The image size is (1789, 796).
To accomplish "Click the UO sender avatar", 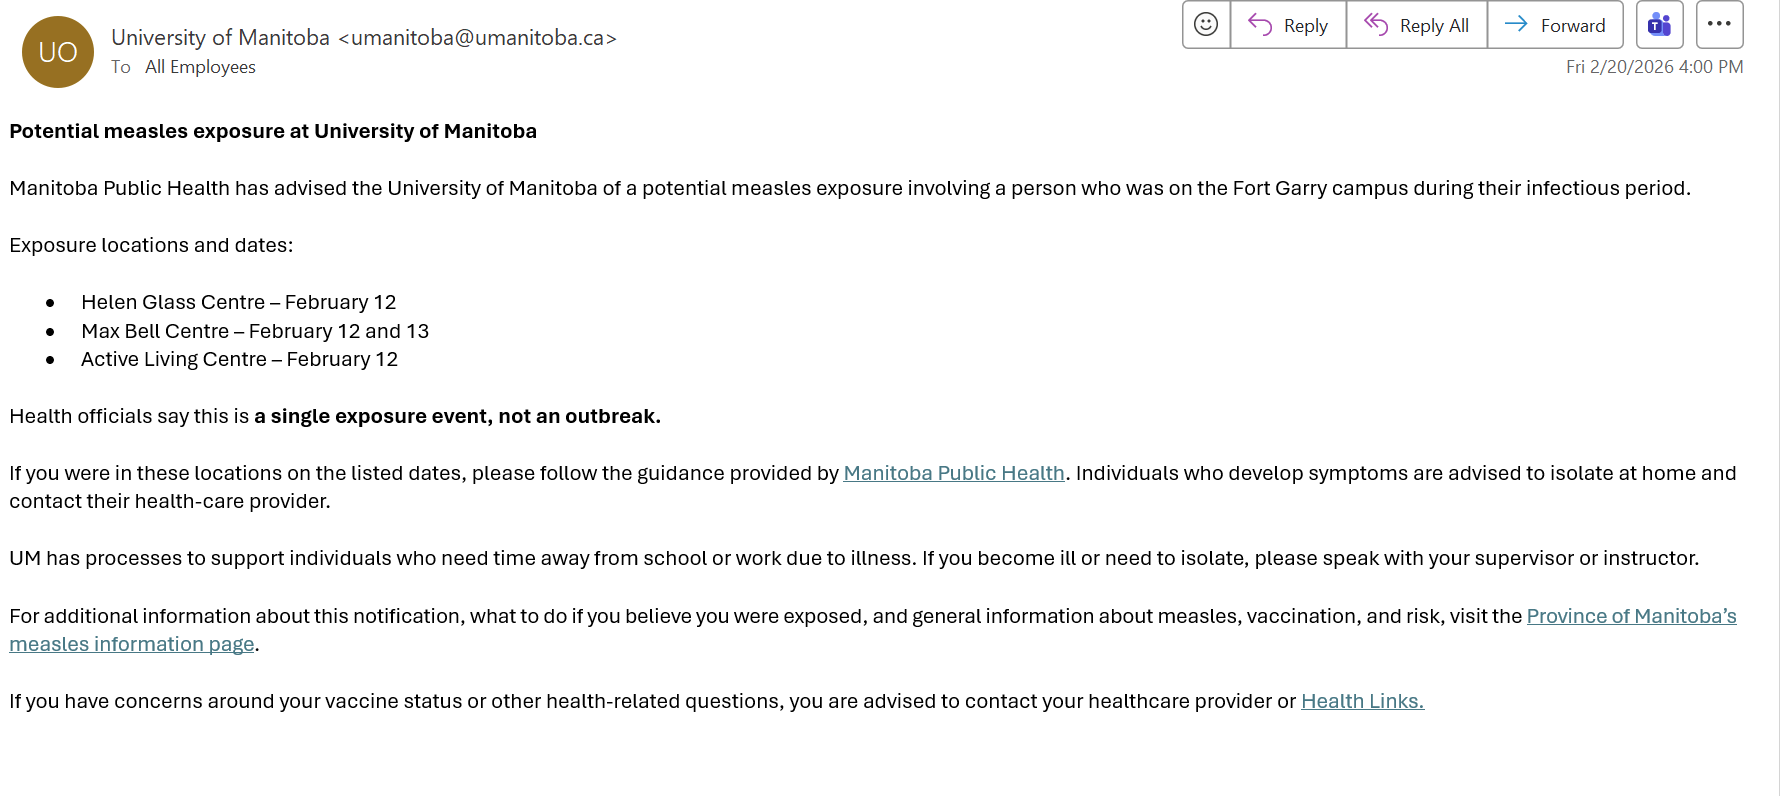I will point(58,52).
